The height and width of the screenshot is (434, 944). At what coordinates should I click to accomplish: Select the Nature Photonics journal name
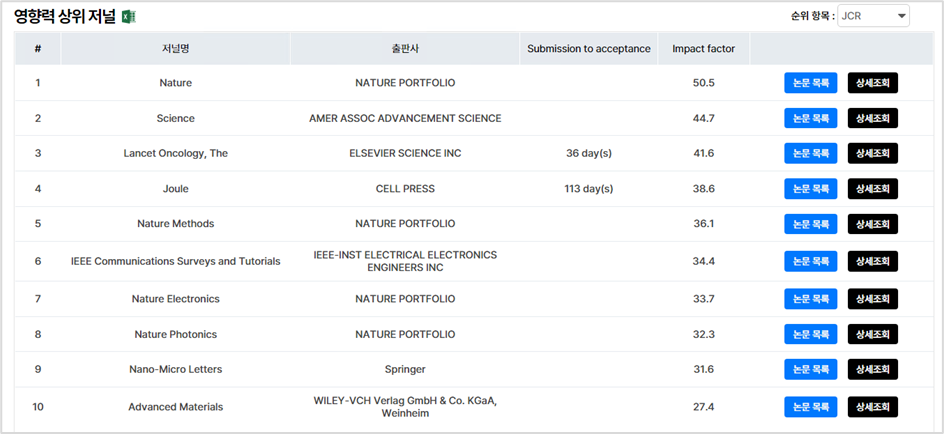[x=175, y=334]
